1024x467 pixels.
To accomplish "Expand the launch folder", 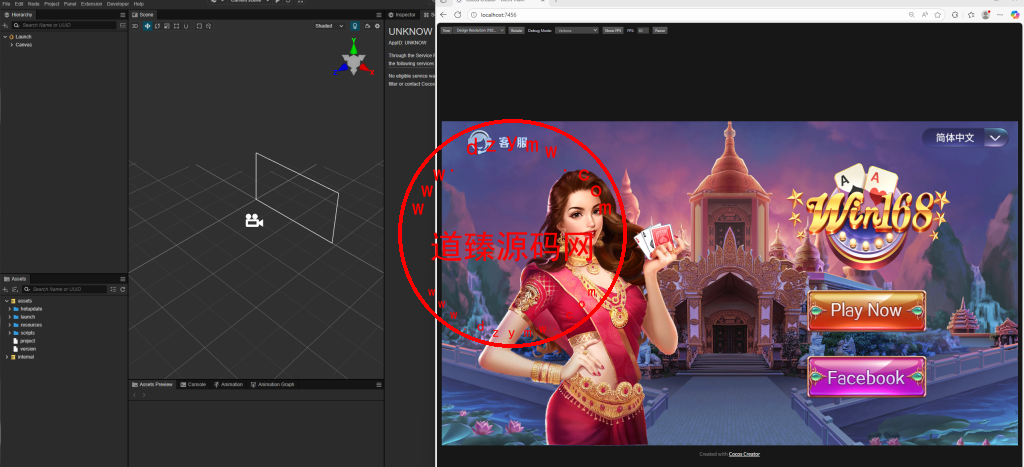I will coord(9,317).
